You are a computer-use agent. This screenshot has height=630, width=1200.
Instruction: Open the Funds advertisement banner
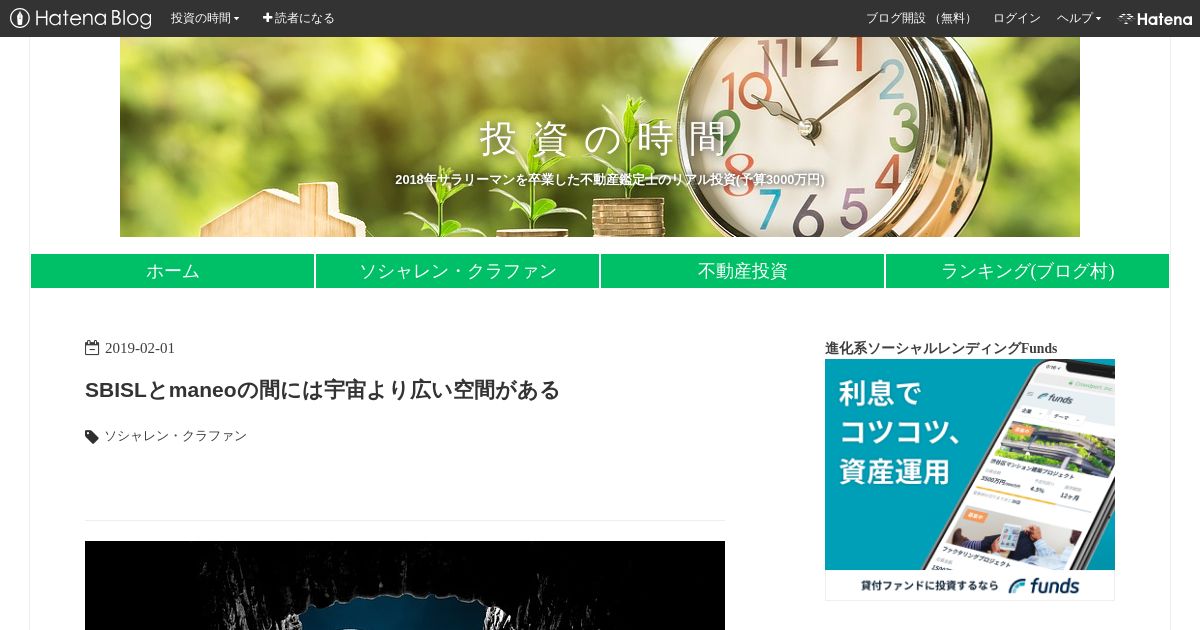[970, 480]
